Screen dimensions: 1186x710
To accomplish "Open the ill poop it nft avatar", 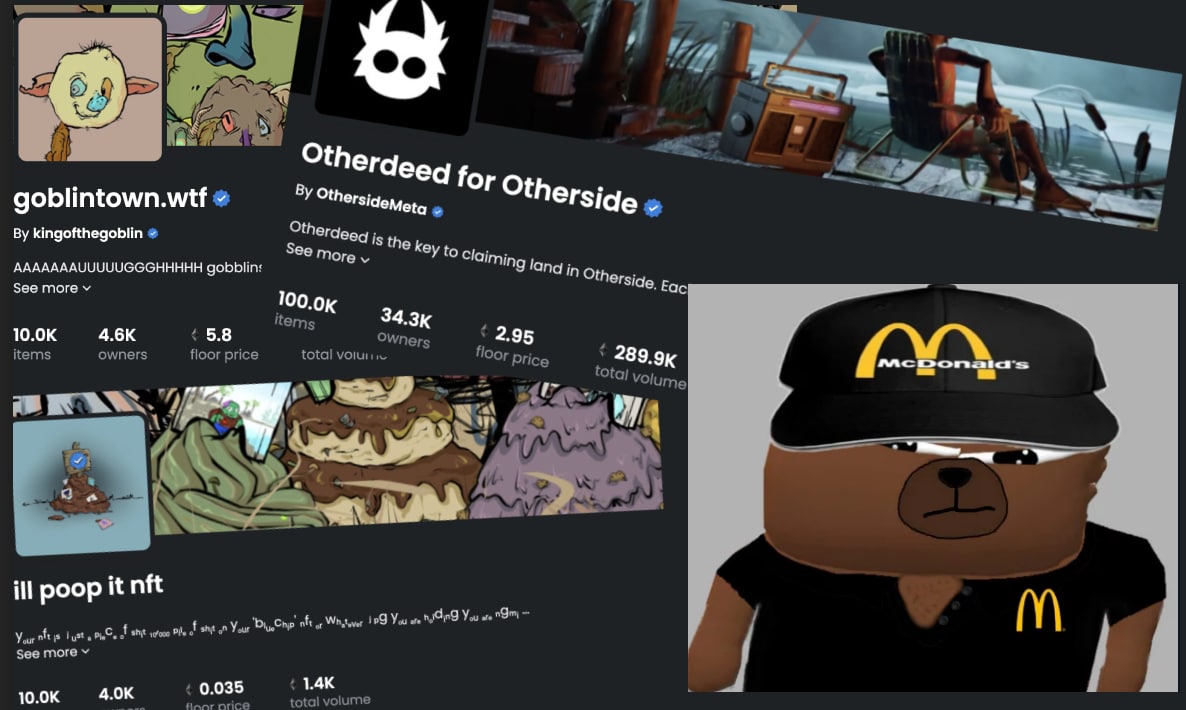I will pos(82,484).
